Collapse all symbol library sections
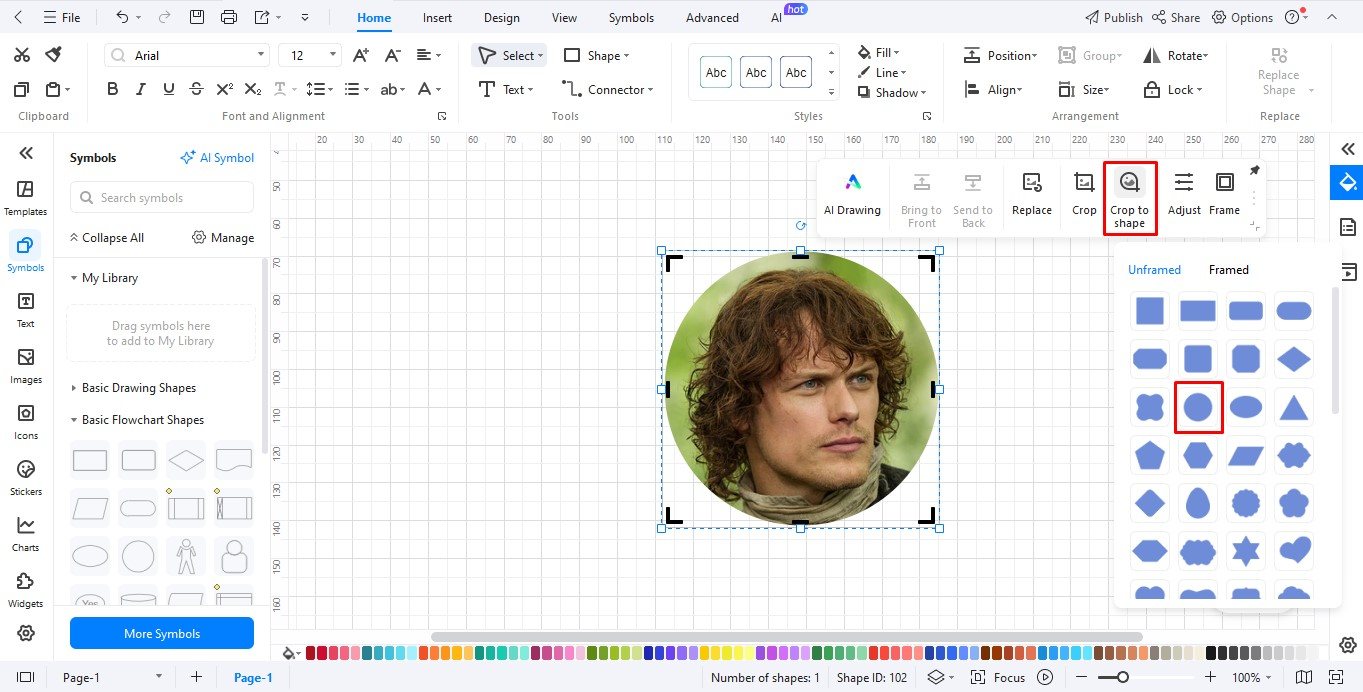1363x692 pixels. pos(107,237)
